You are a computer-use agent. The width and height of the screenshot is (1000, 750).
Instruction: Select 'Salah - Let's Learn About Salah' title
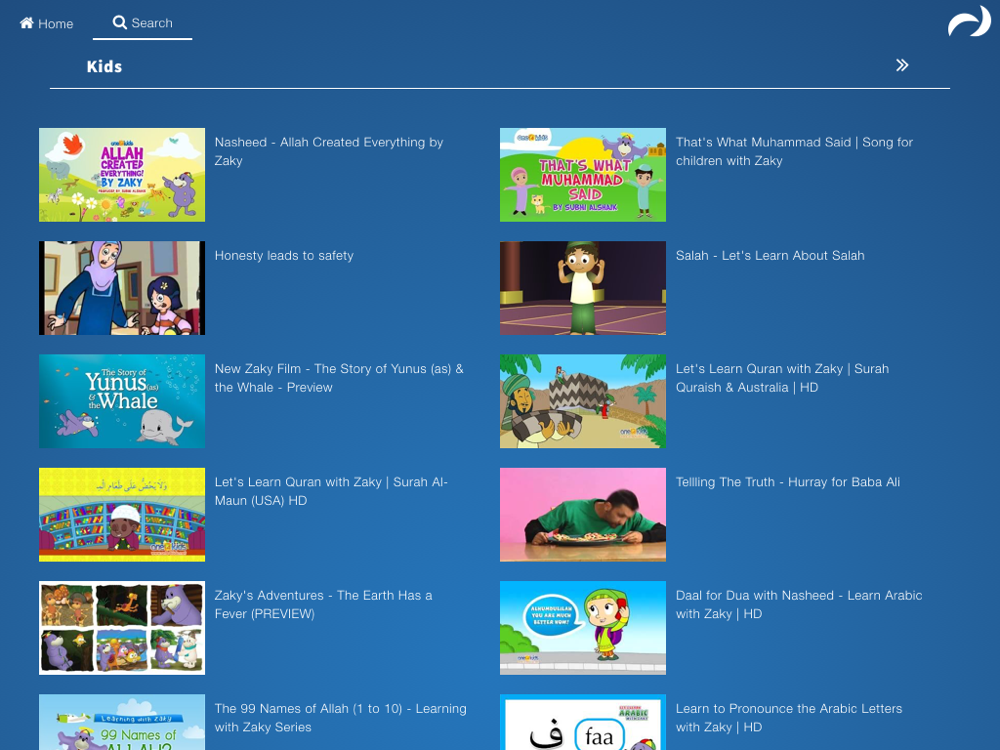tap(770, 255)
